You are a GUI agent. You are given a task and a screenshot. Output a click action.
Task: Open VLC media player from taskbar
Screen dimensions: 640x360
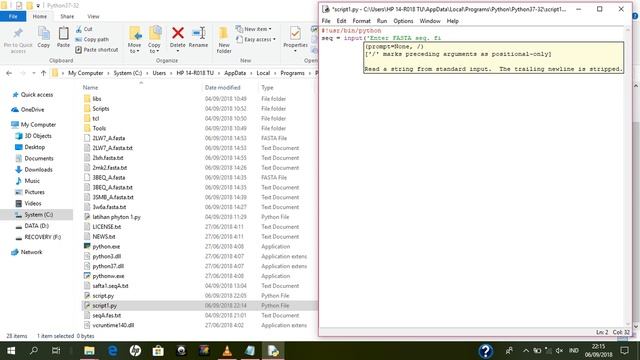(227, 351)
